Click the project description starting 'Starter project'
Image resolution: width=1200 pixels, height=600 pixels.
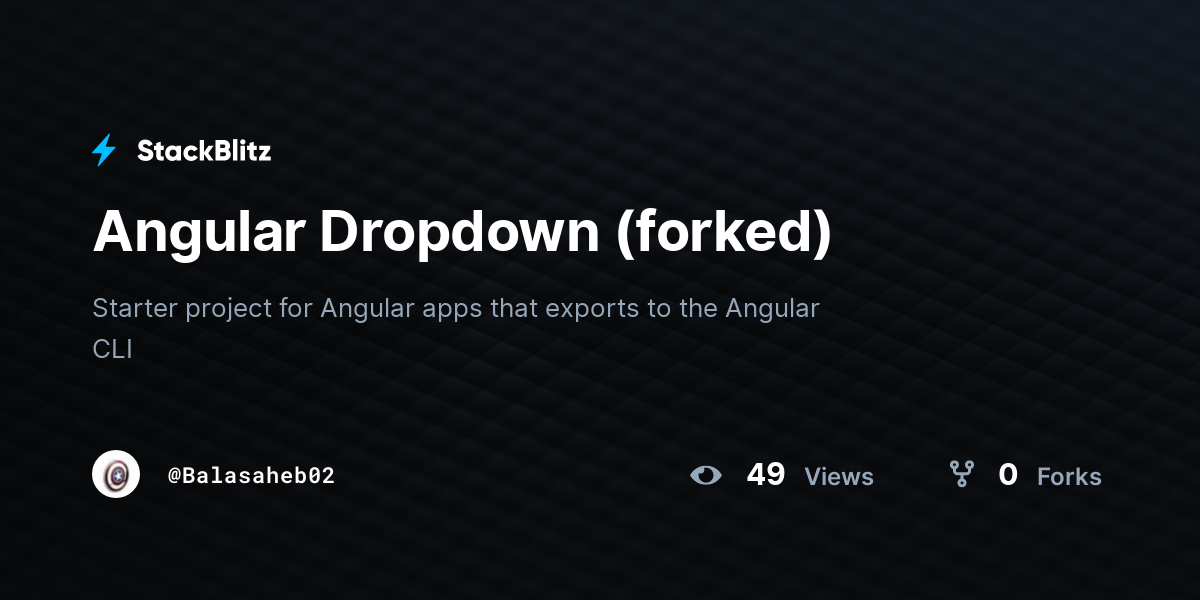click(x=456, y=328)
